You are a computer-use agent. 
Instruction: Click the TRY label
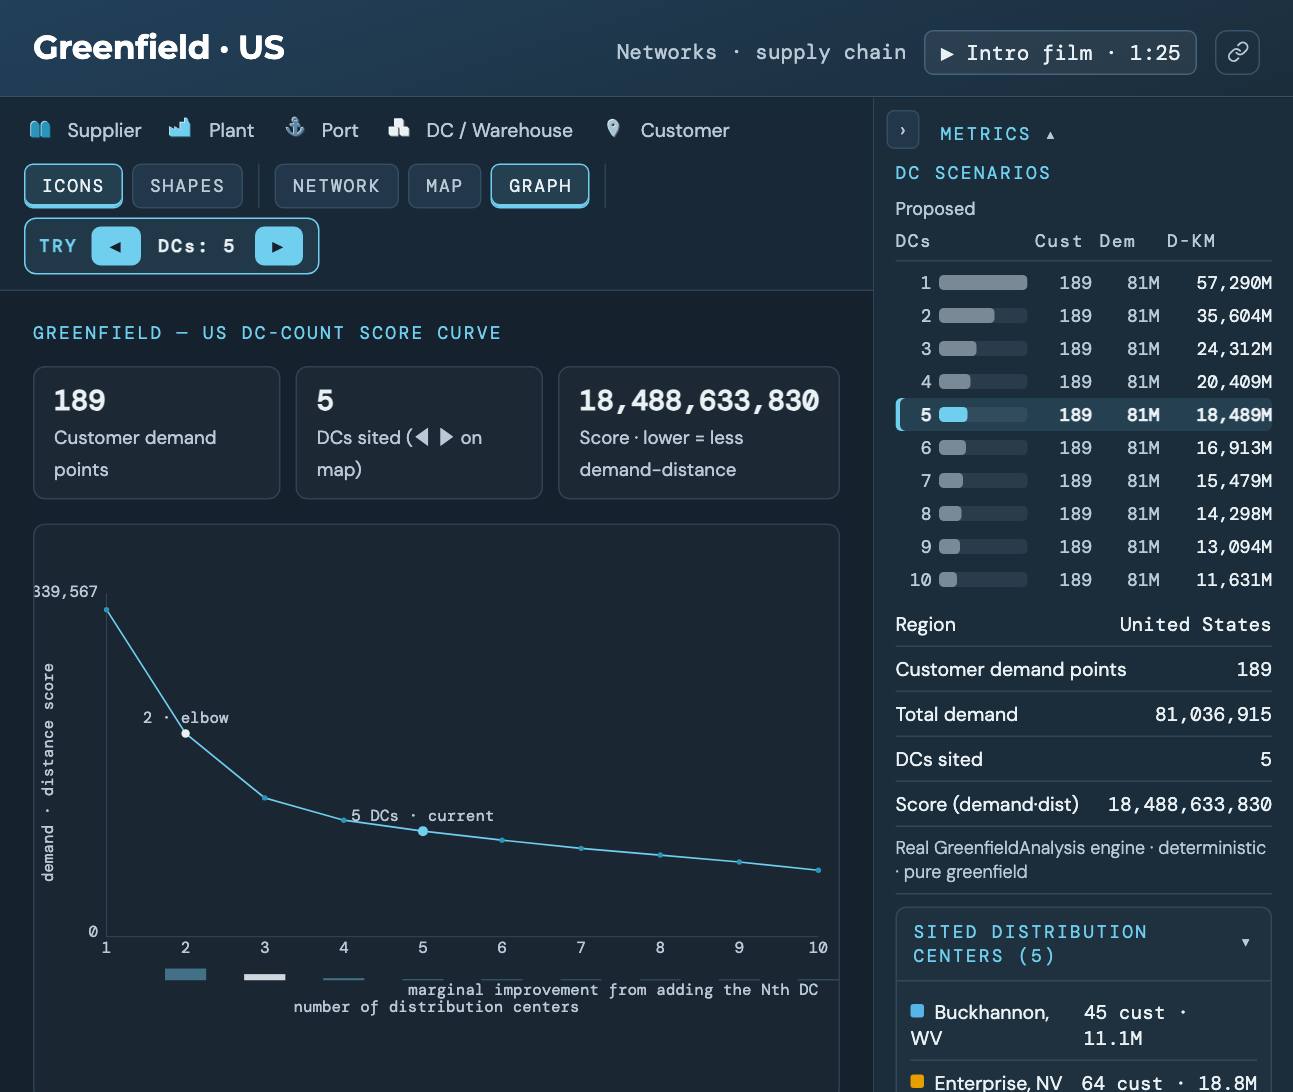coord(58,246)
